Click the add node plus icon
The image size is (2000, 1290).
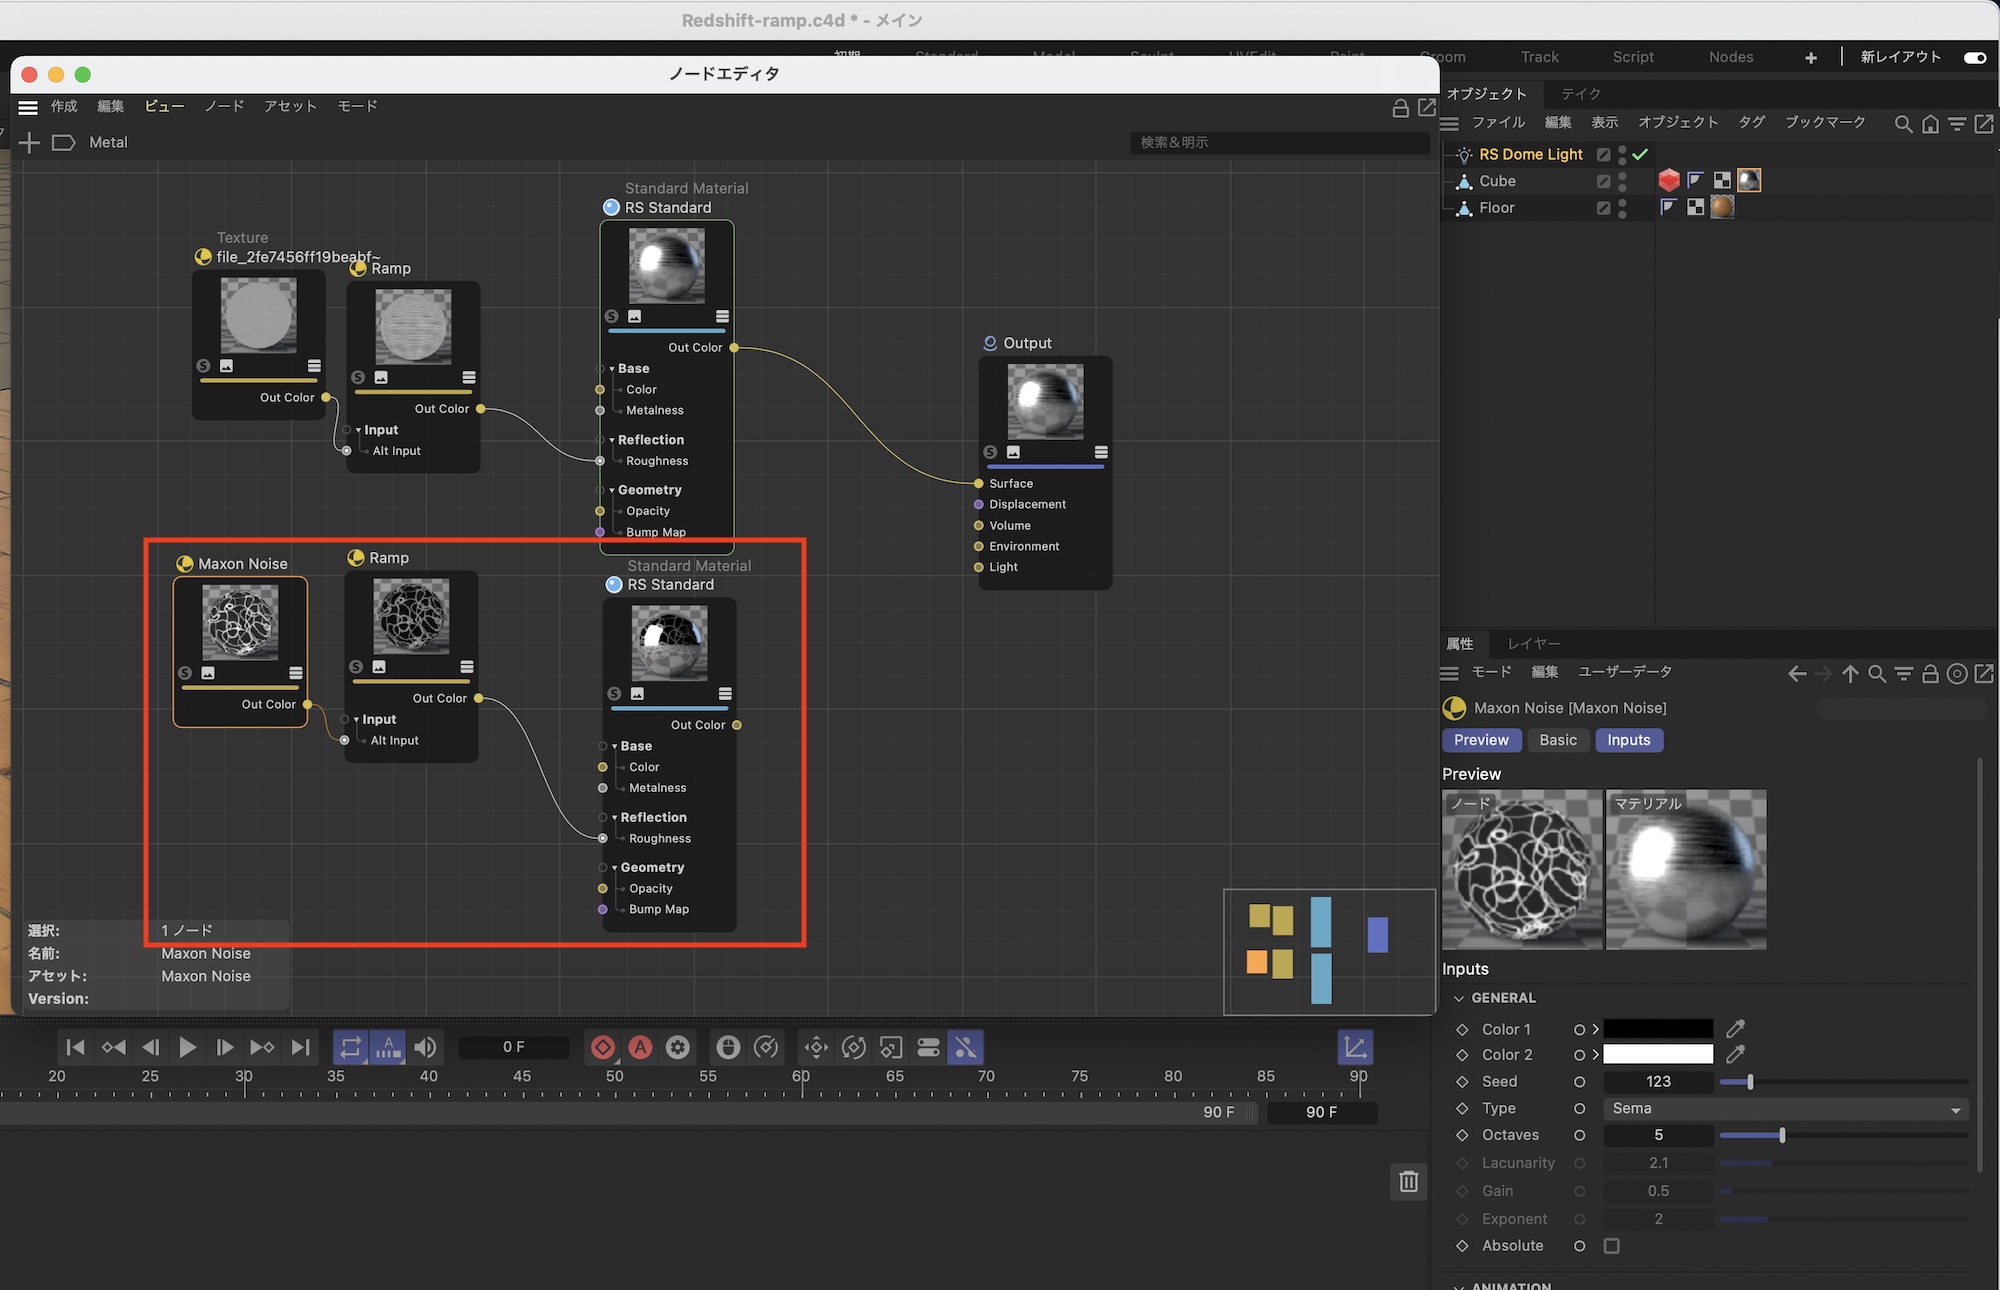pyautogui.click(x=30, y=143)
